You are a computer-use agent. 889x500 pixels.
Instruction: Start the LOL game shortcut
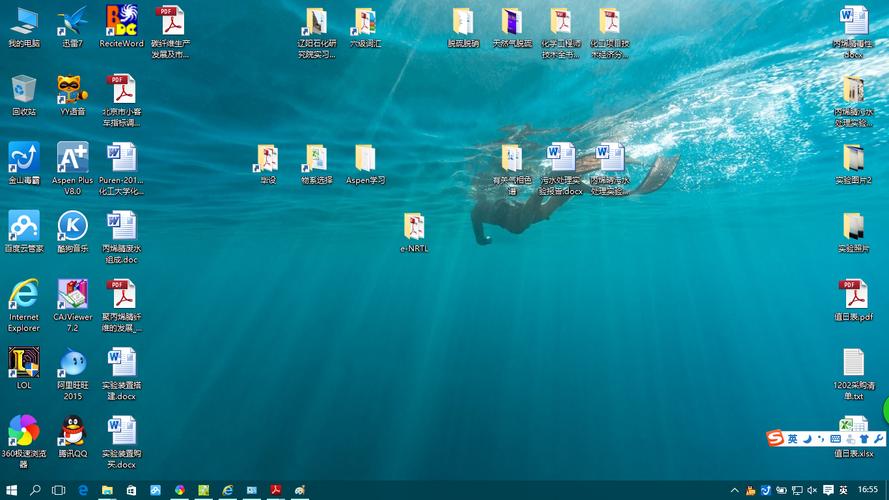(x=24, y=368)
